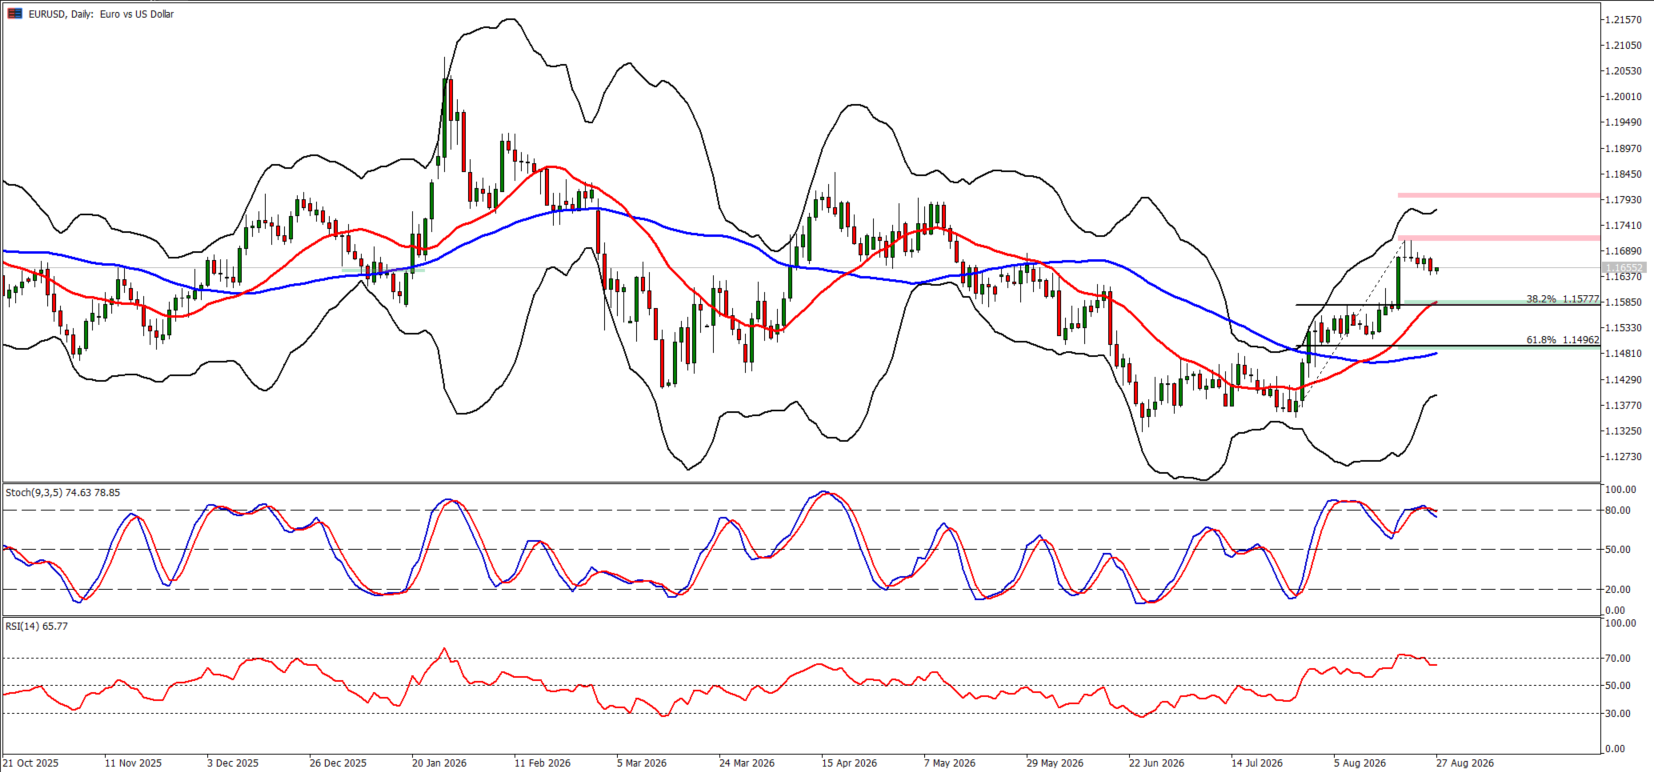Click the 38.2% Fibonacci level label
The image size is (1654, 772).
click(1562, 299)
